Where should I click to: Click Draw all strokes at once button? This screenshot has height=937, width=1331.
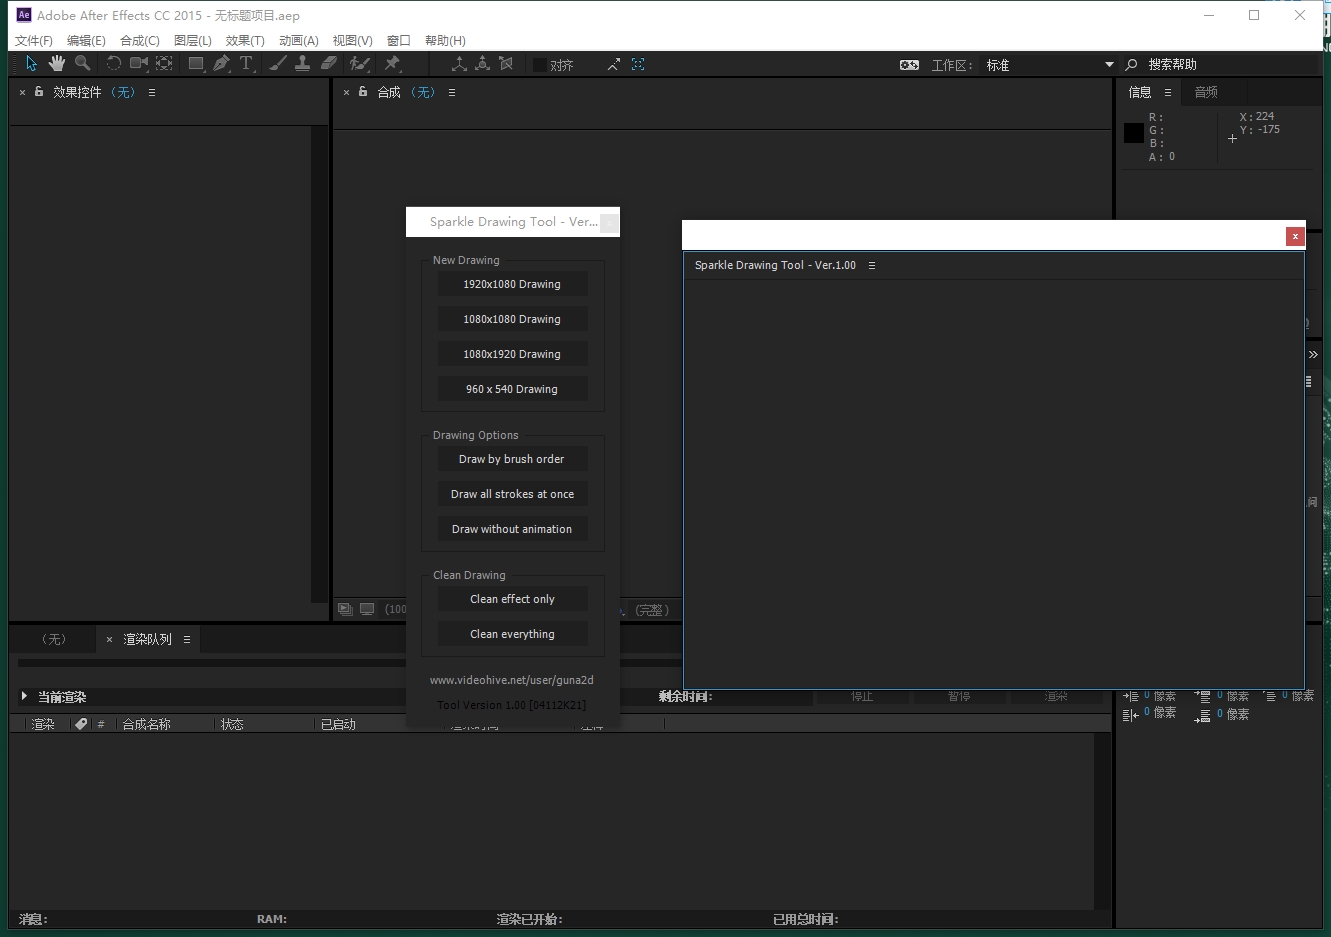pos(512,494)
